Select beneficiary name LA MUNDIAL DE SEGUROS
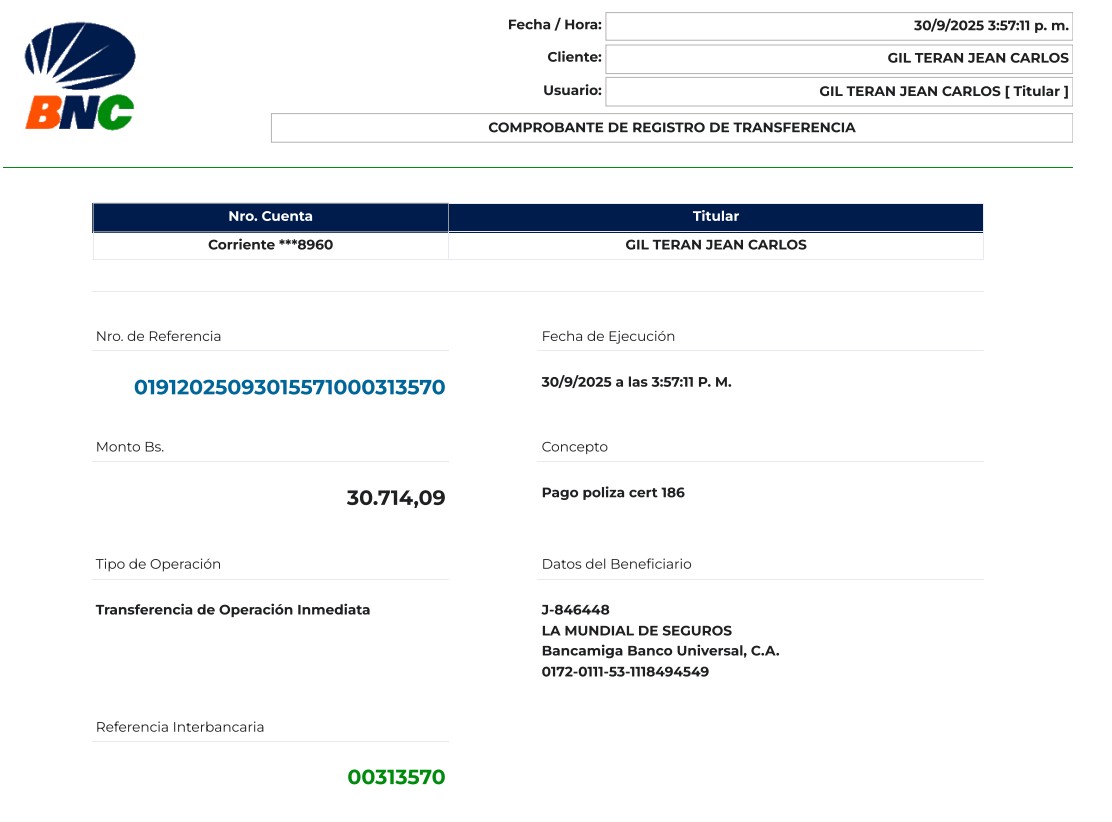1112x822 pixels. tap(636, 631)
